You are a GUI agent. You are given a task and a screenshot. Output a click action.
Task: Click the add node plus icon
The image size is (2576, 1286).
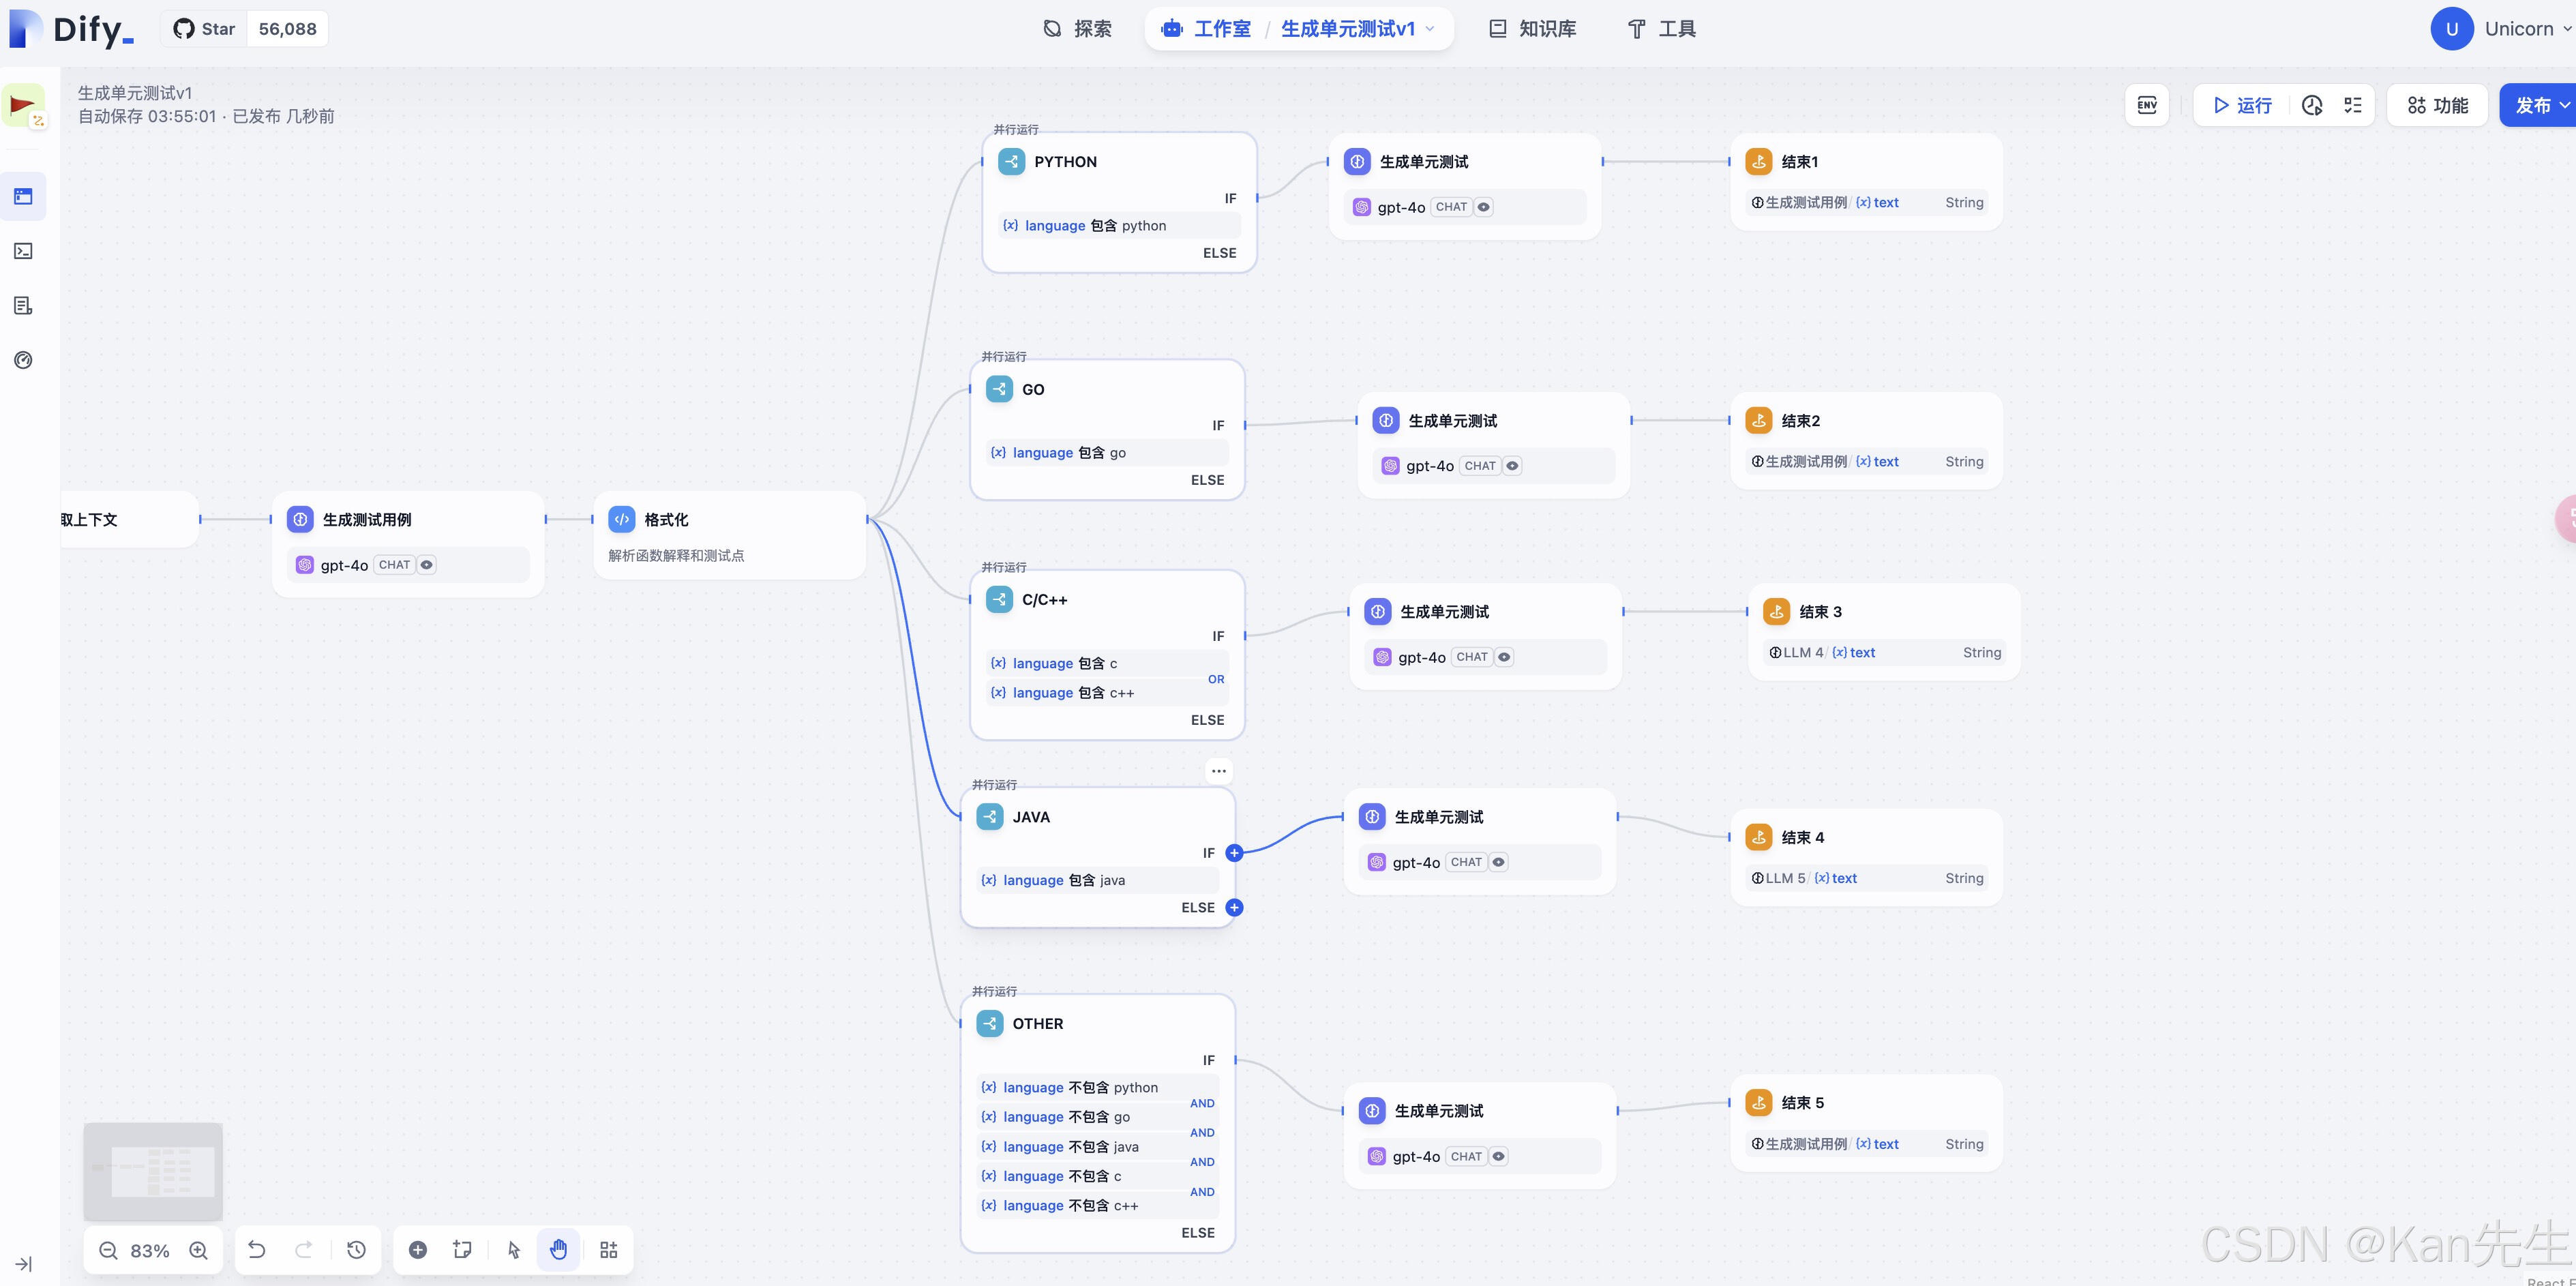[418, 1249]
